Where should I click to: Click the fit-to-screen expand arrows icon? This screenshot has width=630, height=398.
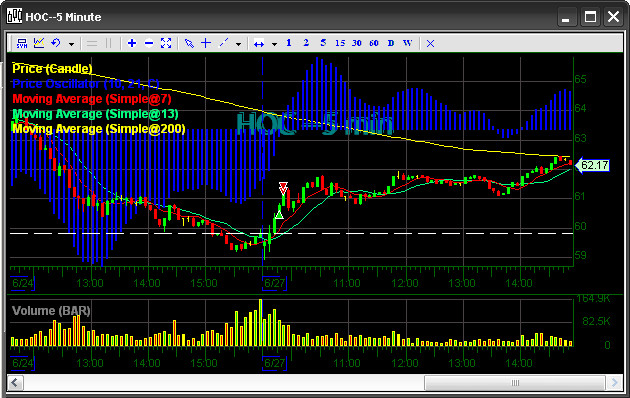coord(166,43)
